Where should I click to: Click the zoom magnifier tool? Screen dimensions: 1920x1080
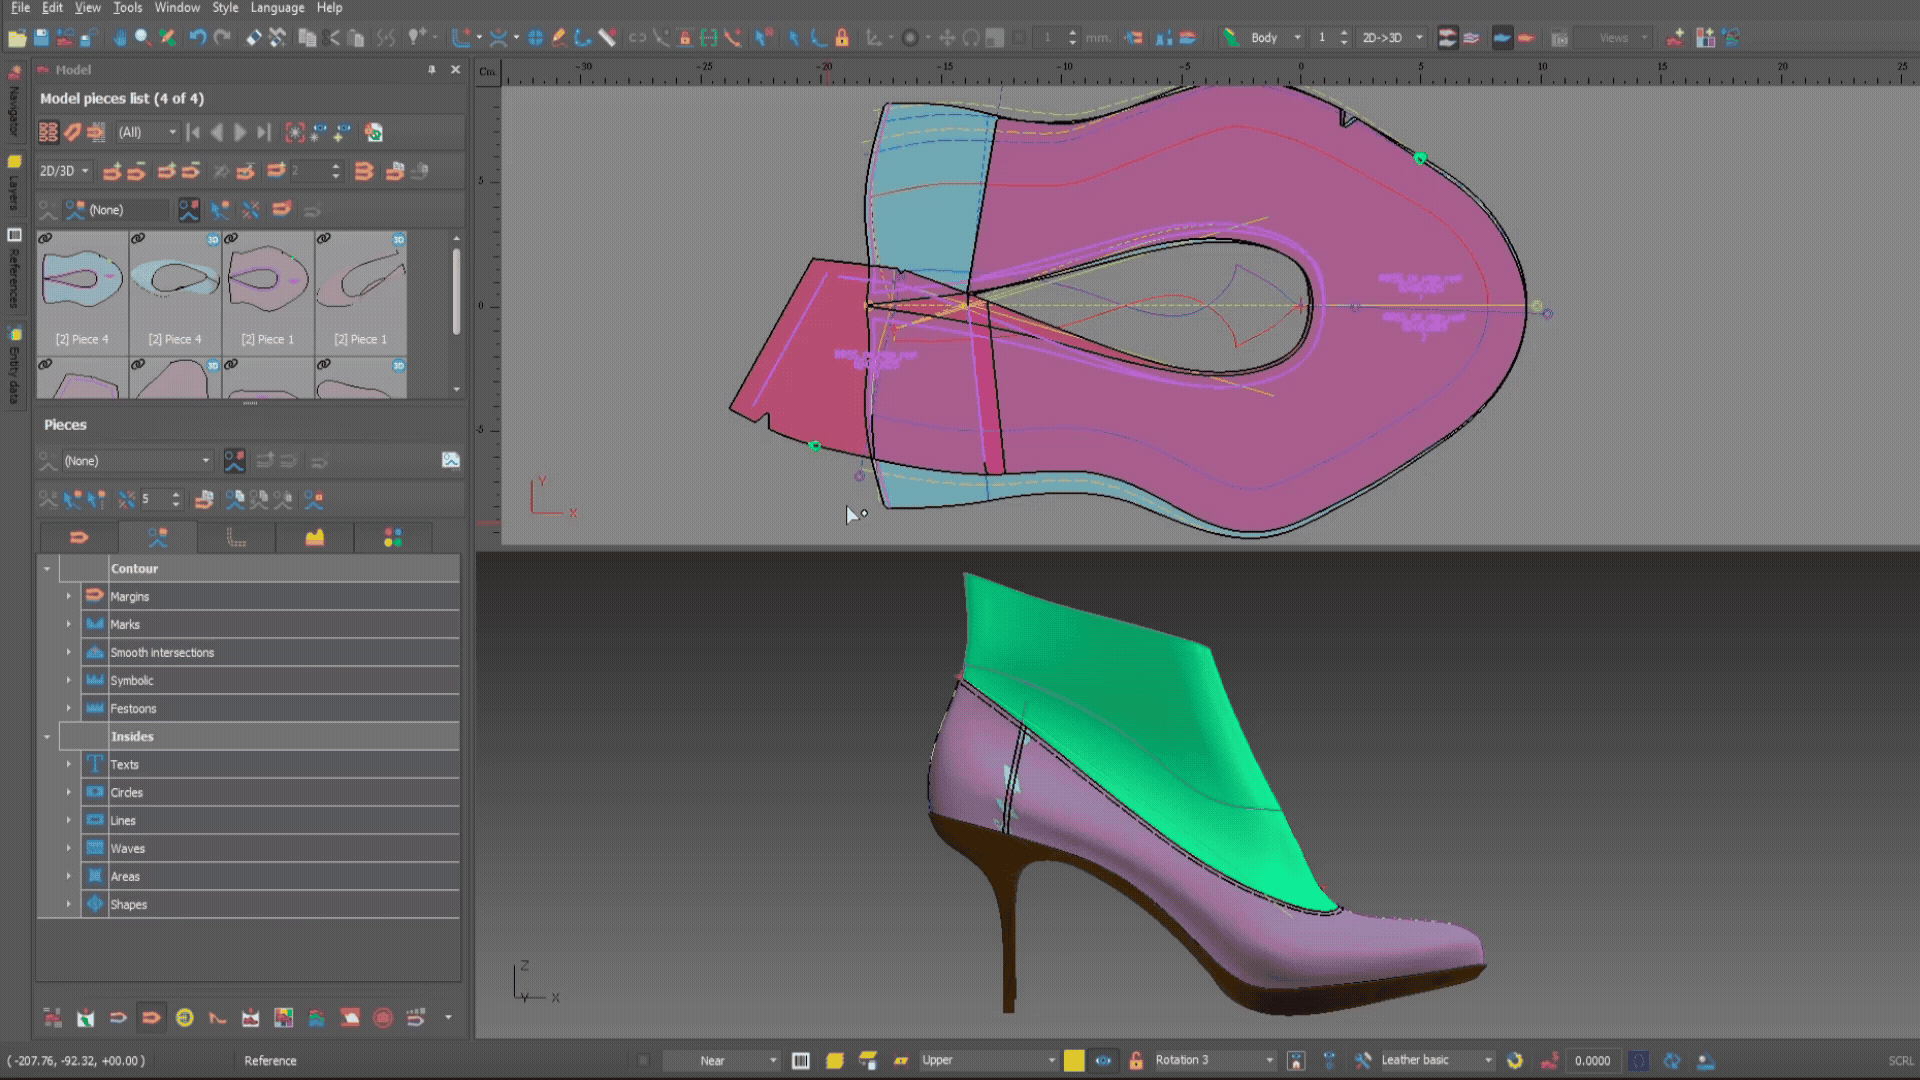coord(143,38)
